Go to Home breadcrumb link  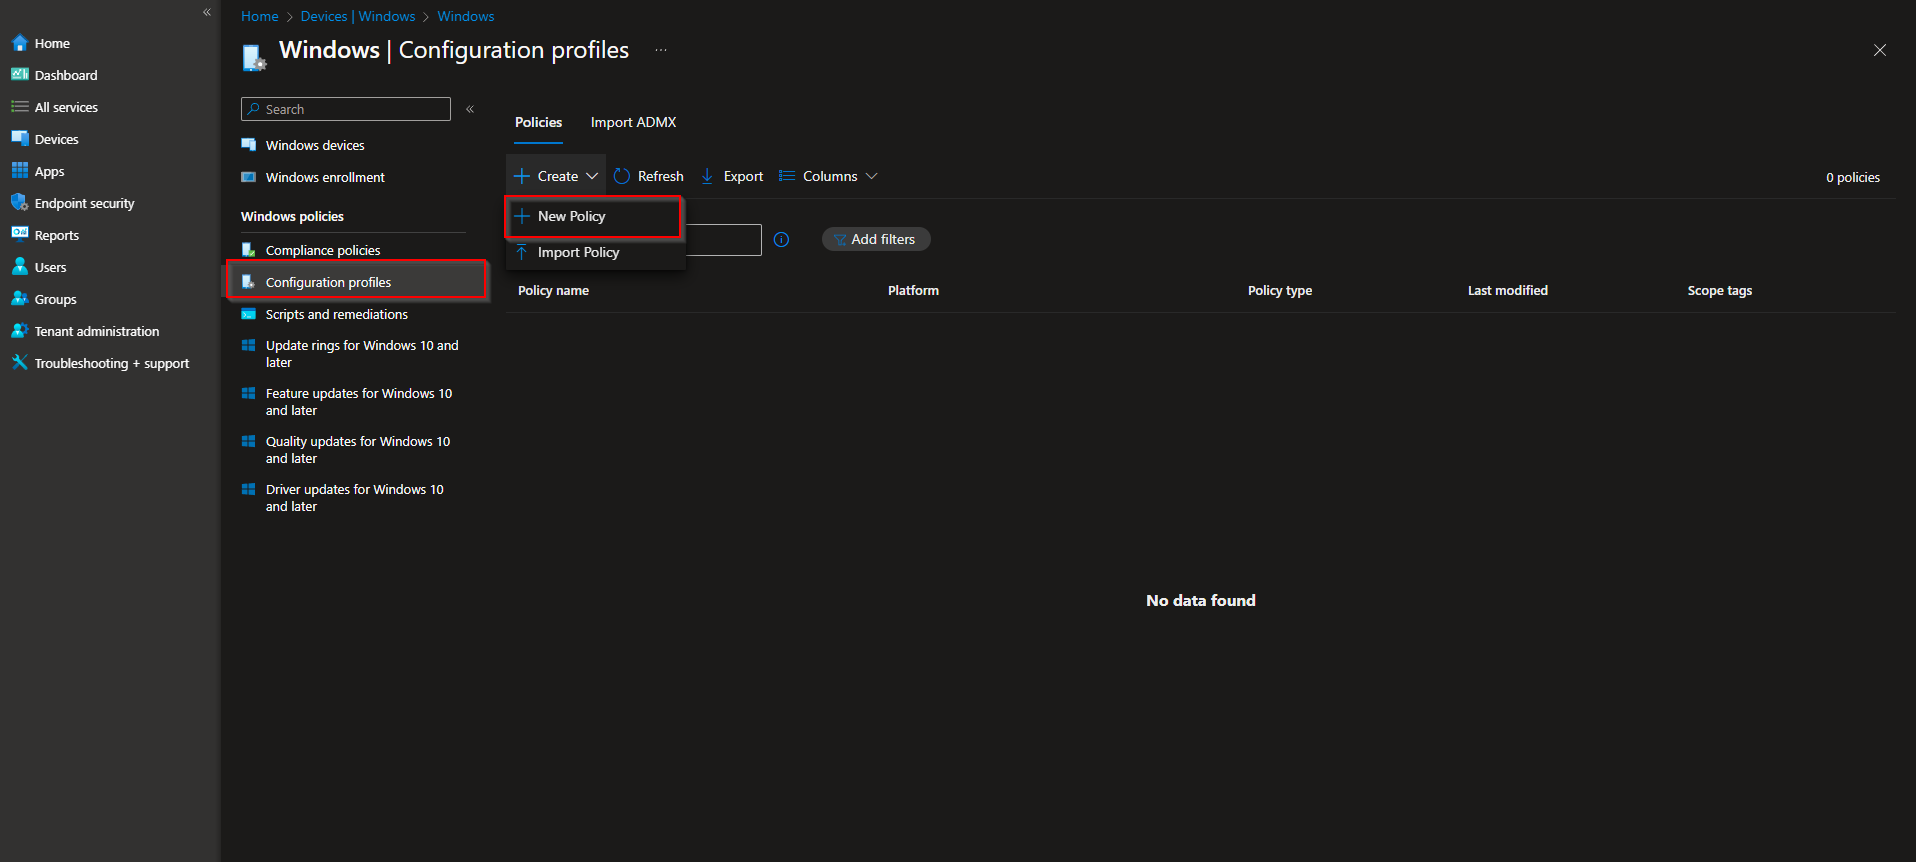click(260, 16)
